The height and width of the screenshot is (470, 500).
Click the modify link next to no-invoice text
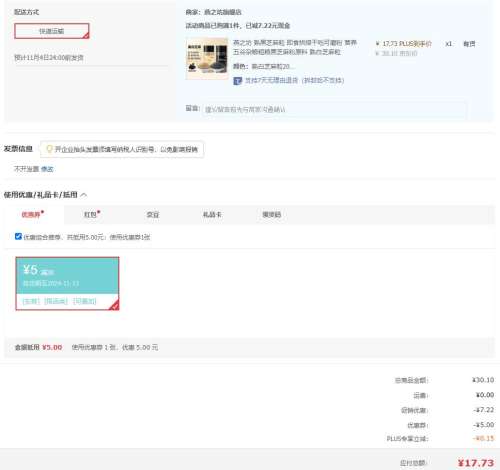tap(47, 169)
